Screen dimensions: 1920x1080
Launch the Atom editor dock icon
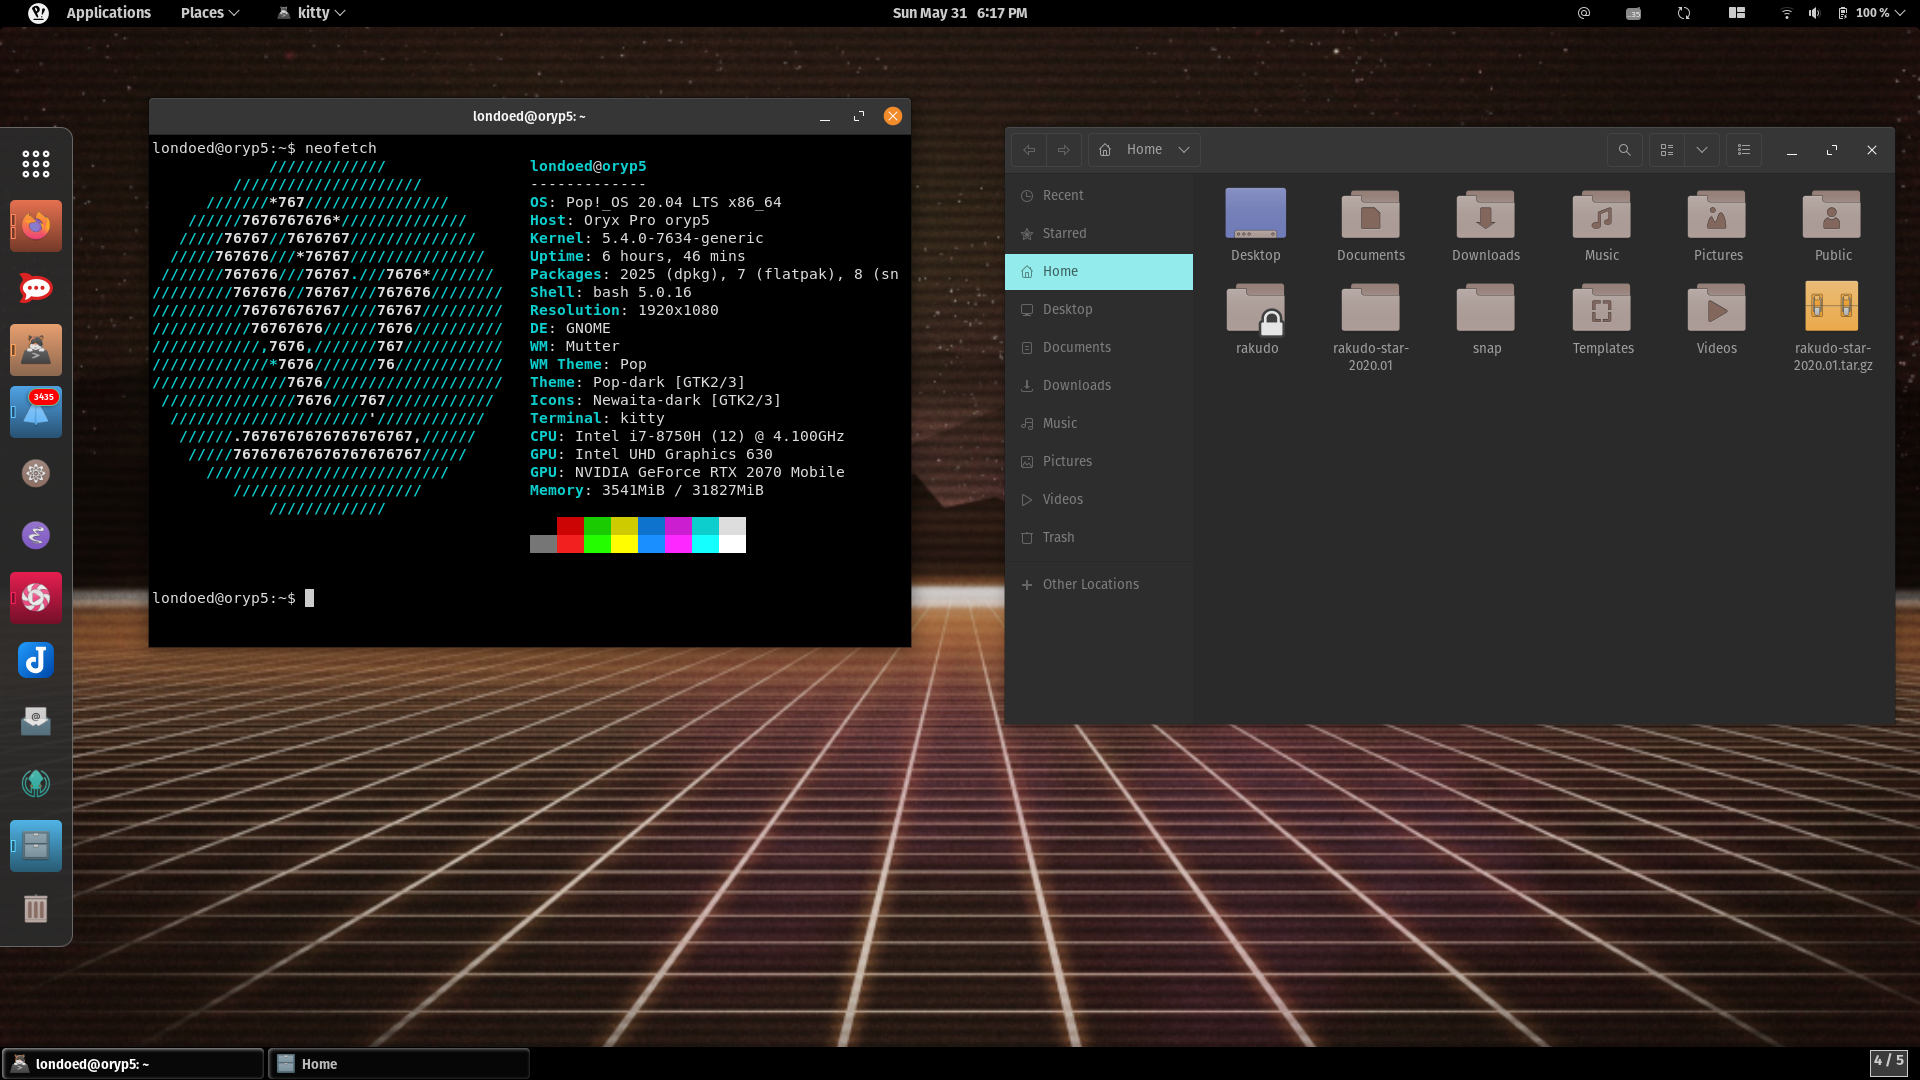pos(36,473)
